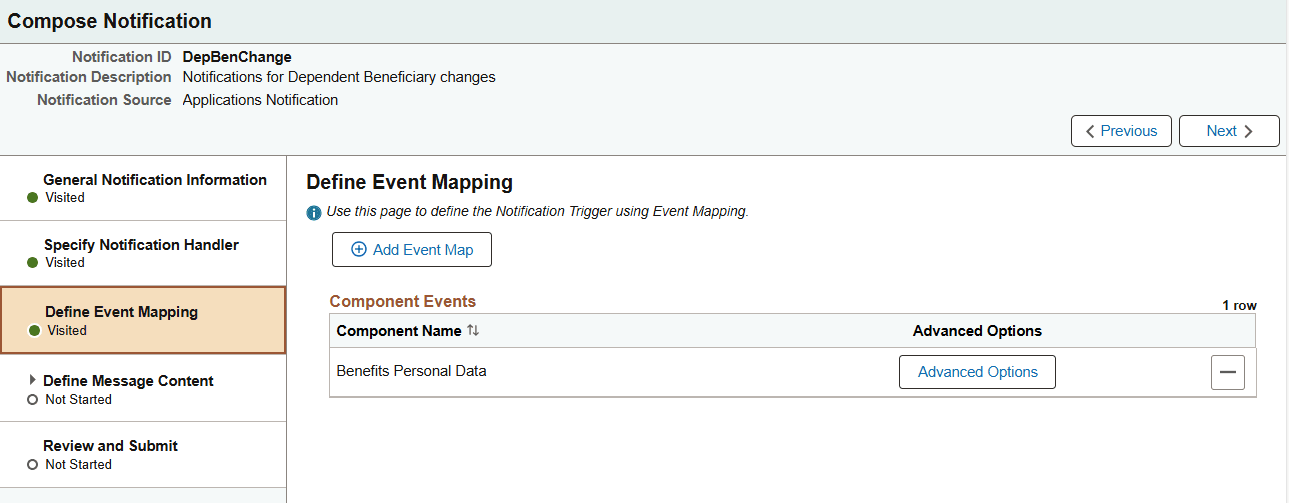This screenshot has width=1289, height=503.
Task: Open the Specify Notification Handler step
Action: pyautogui.click(x=141, y=245)
